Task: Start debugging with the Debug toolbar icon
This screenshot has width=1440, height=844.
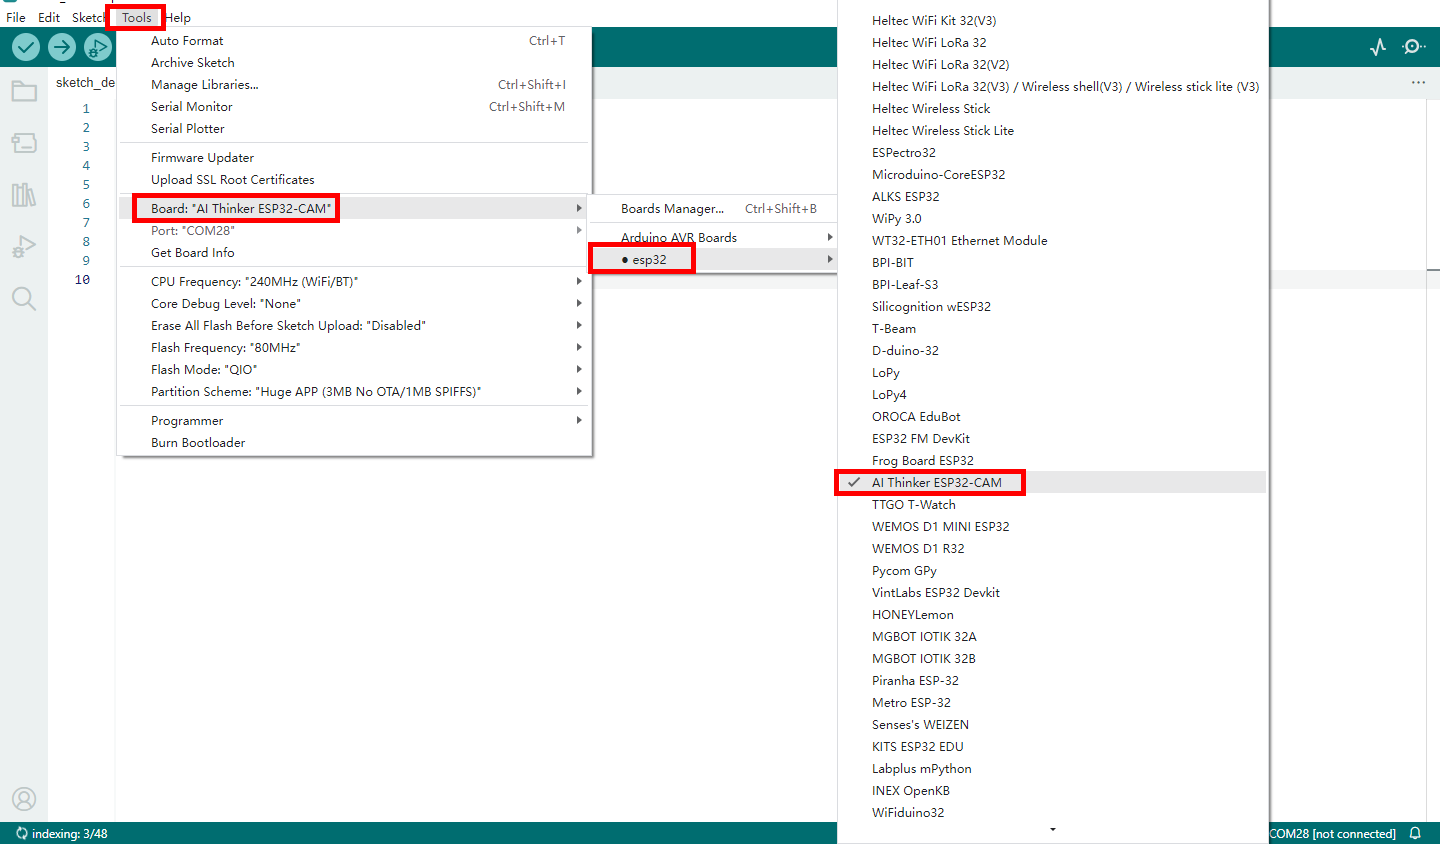Action: pos(98,47)
